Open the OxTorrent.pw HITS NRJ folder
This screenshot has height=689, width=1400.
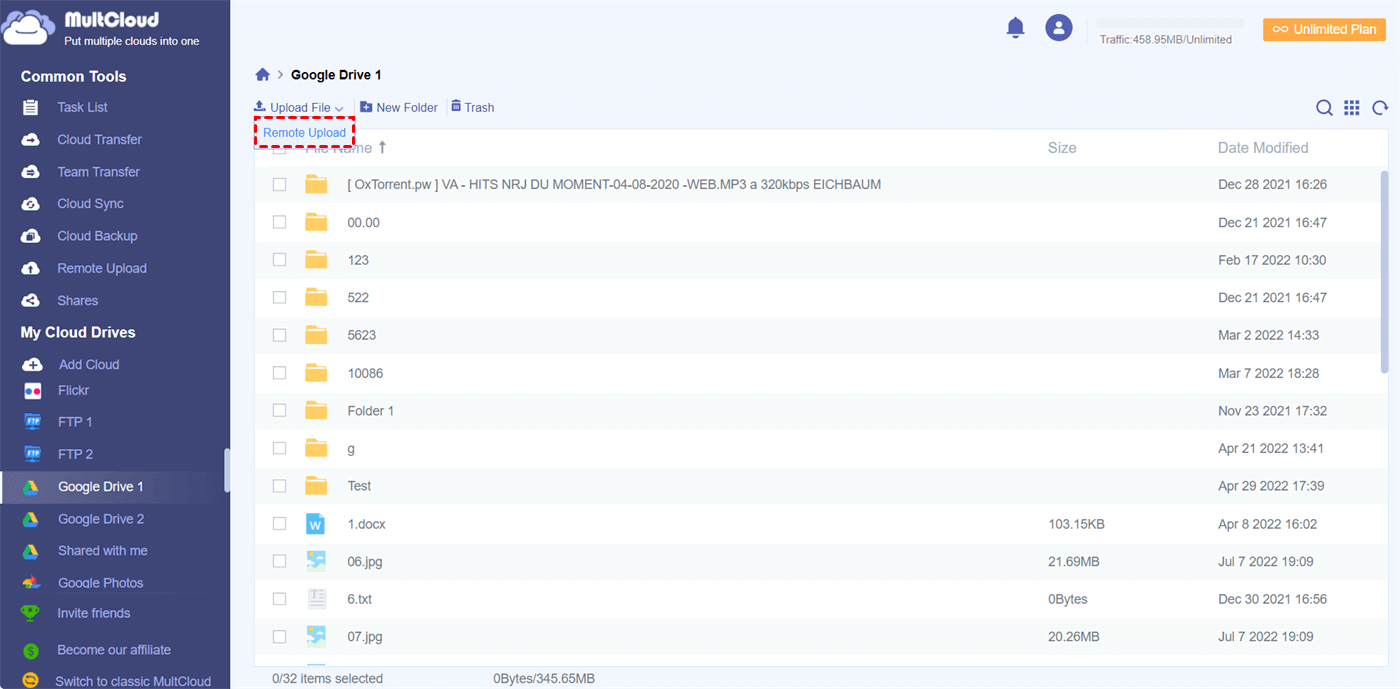pyautogui.click(x=614, y=185)
